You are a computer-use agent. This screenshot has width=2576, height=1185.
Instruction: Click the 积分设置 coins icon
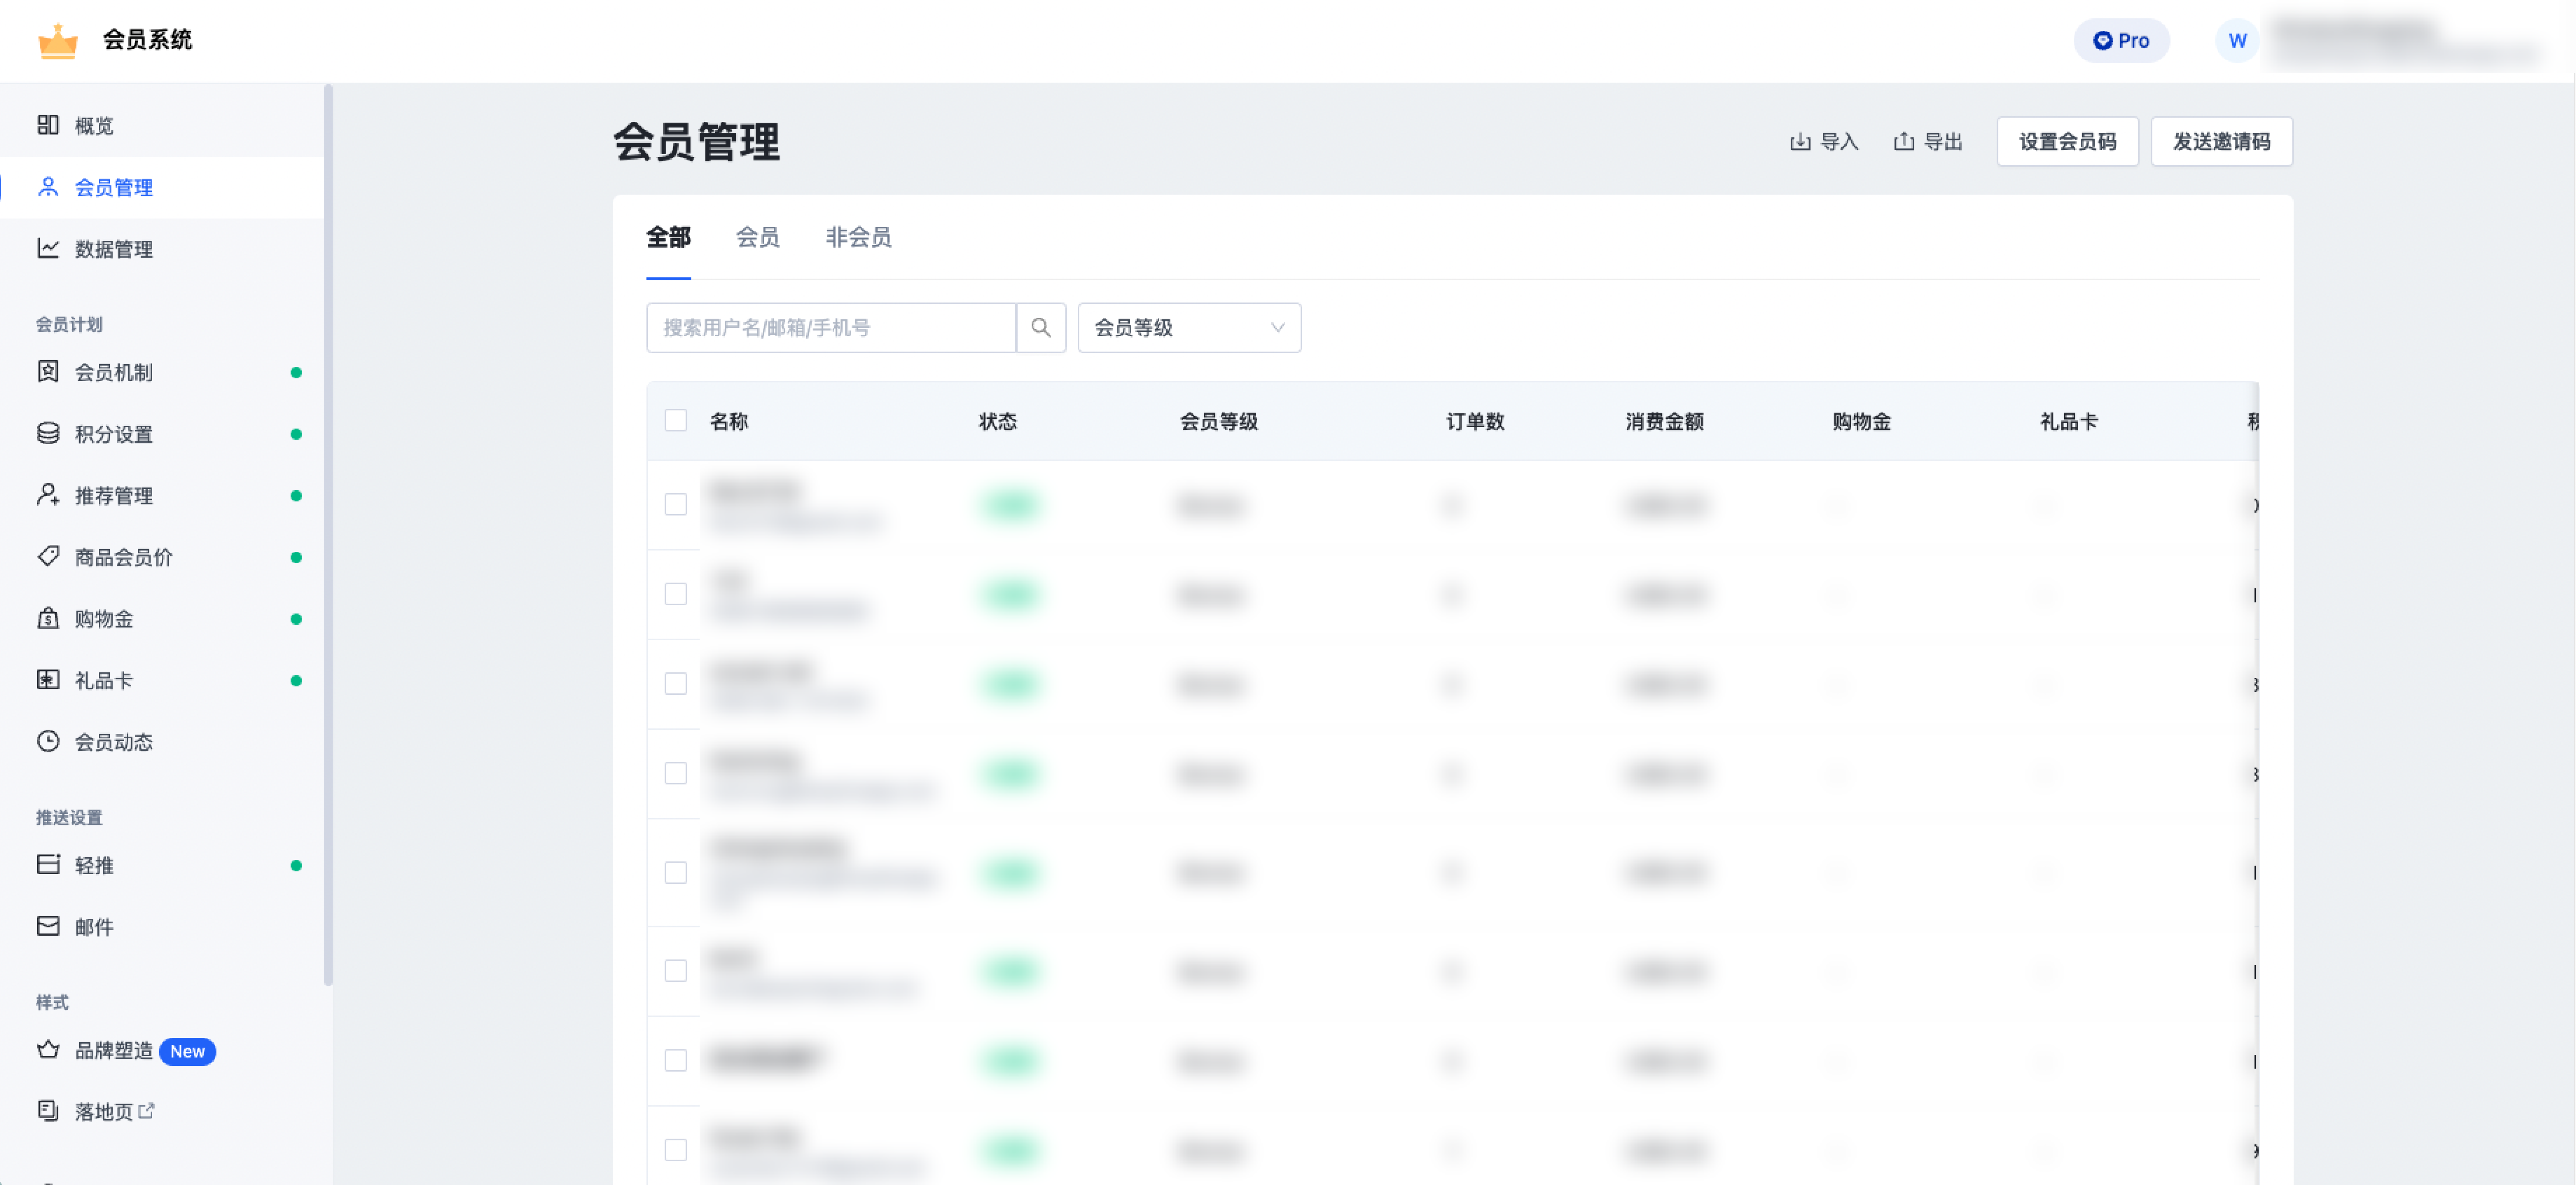(x=48, y=433)
